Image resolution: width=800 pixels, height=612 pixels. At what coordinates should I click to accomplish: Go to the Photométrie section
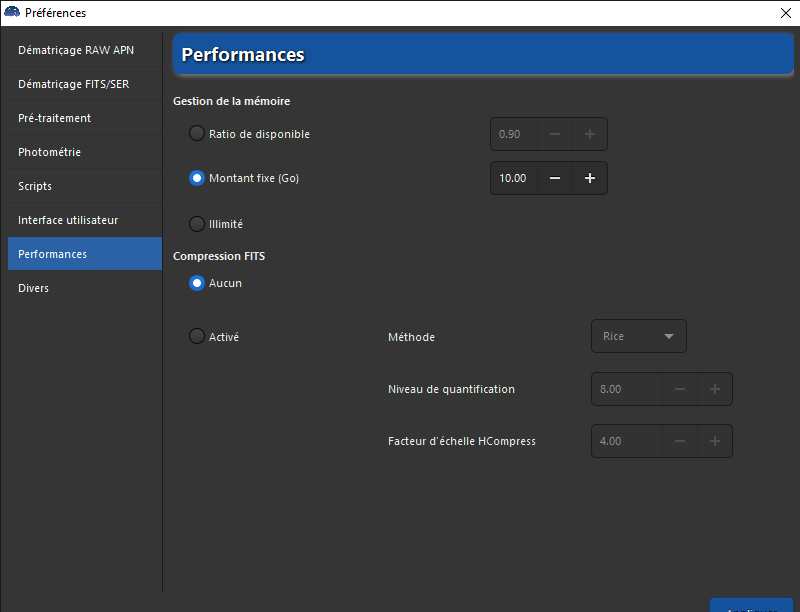pos(85,152)
